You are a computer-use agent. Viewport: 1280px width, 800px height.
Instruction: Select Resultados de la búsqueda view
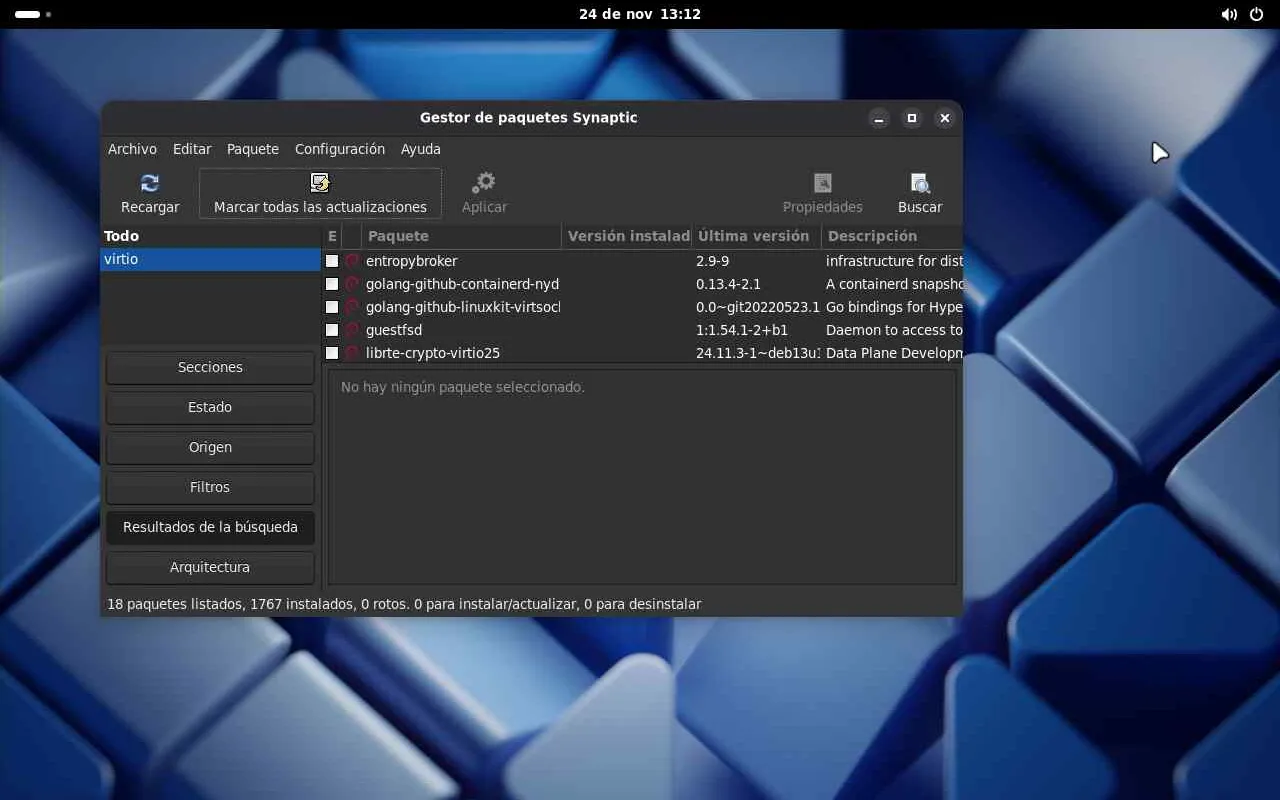[x=210, y=527]
